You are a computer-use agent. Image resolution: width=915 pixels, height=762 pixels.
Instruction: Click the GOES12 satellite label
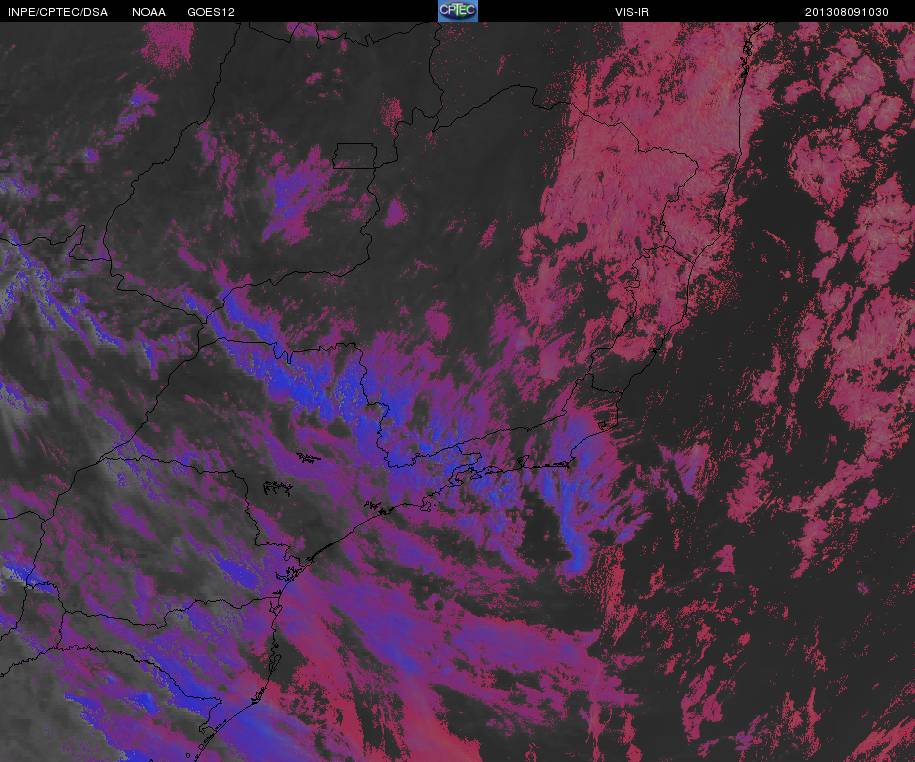pos(211,12)
